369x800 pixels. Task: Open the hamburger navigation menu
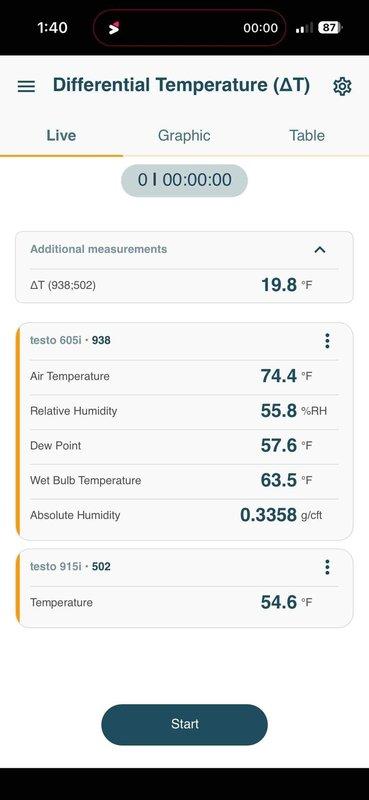coord(27,86)
